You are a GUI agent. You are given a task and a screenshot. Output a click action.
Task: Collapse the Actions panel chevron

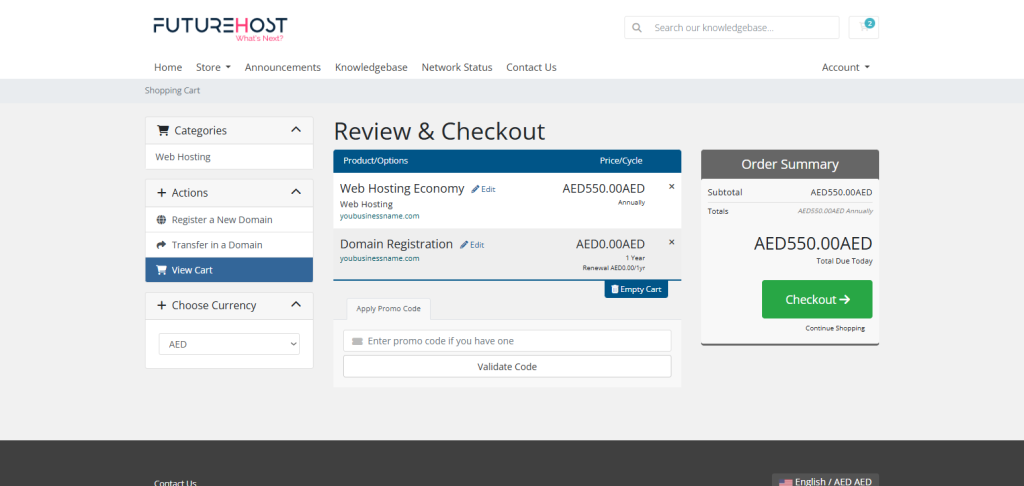pyautogui.click(x=296, y=192)
